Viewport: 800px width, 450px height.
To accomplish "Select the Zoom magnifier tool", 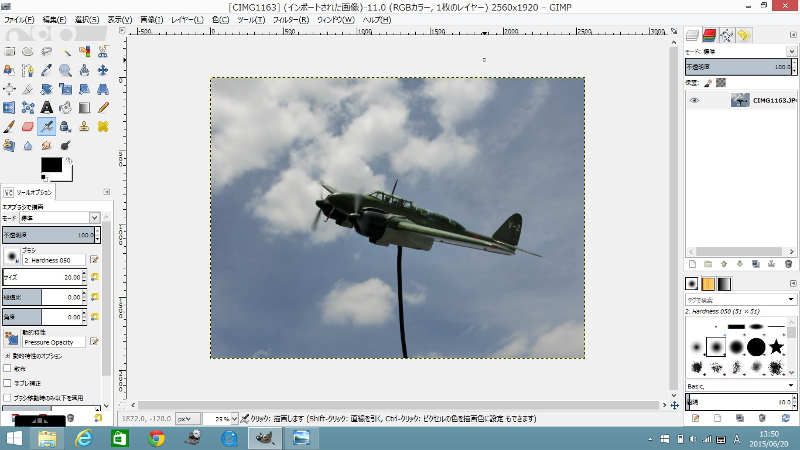I will point(65,70).
